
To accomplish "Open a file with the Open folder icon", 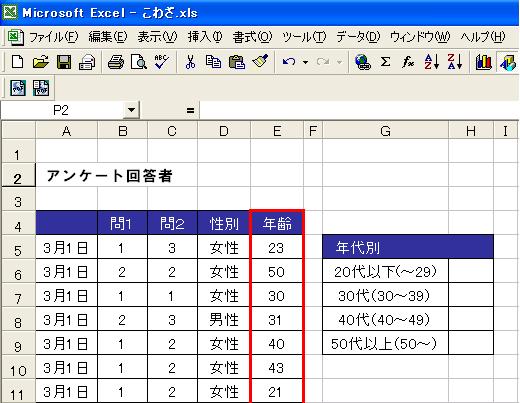I will click(41, 62).
